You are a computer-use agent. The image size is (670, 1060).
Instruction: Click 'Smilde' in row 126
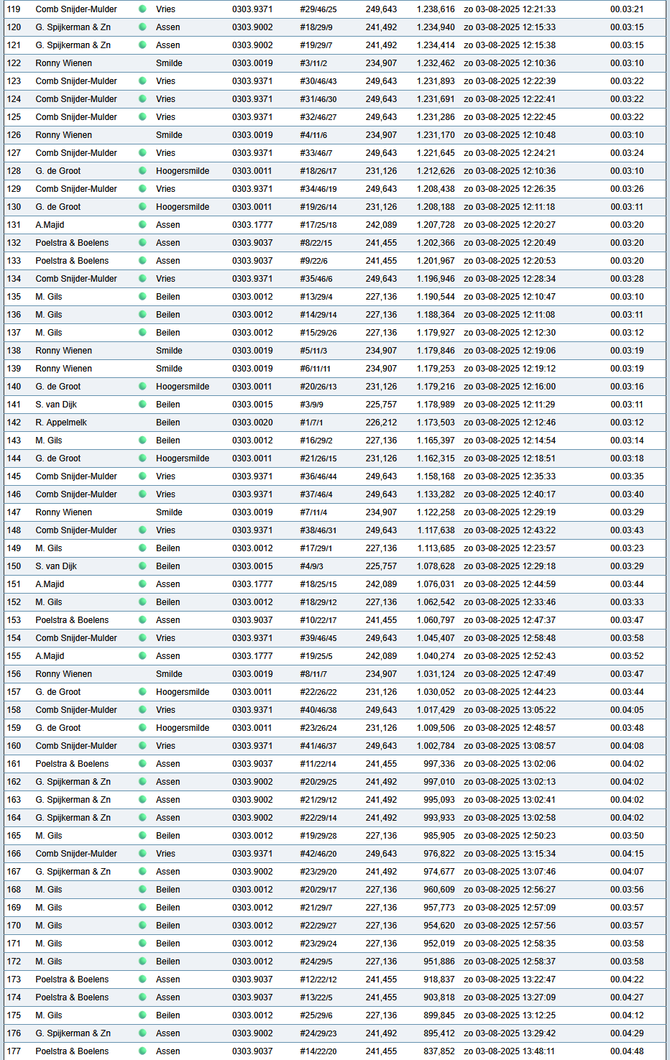pos(169,135)
